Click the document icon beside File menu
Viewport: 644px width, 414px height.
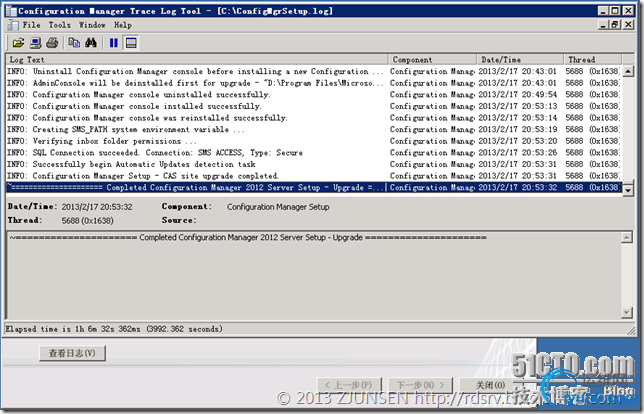pos(13,25)
